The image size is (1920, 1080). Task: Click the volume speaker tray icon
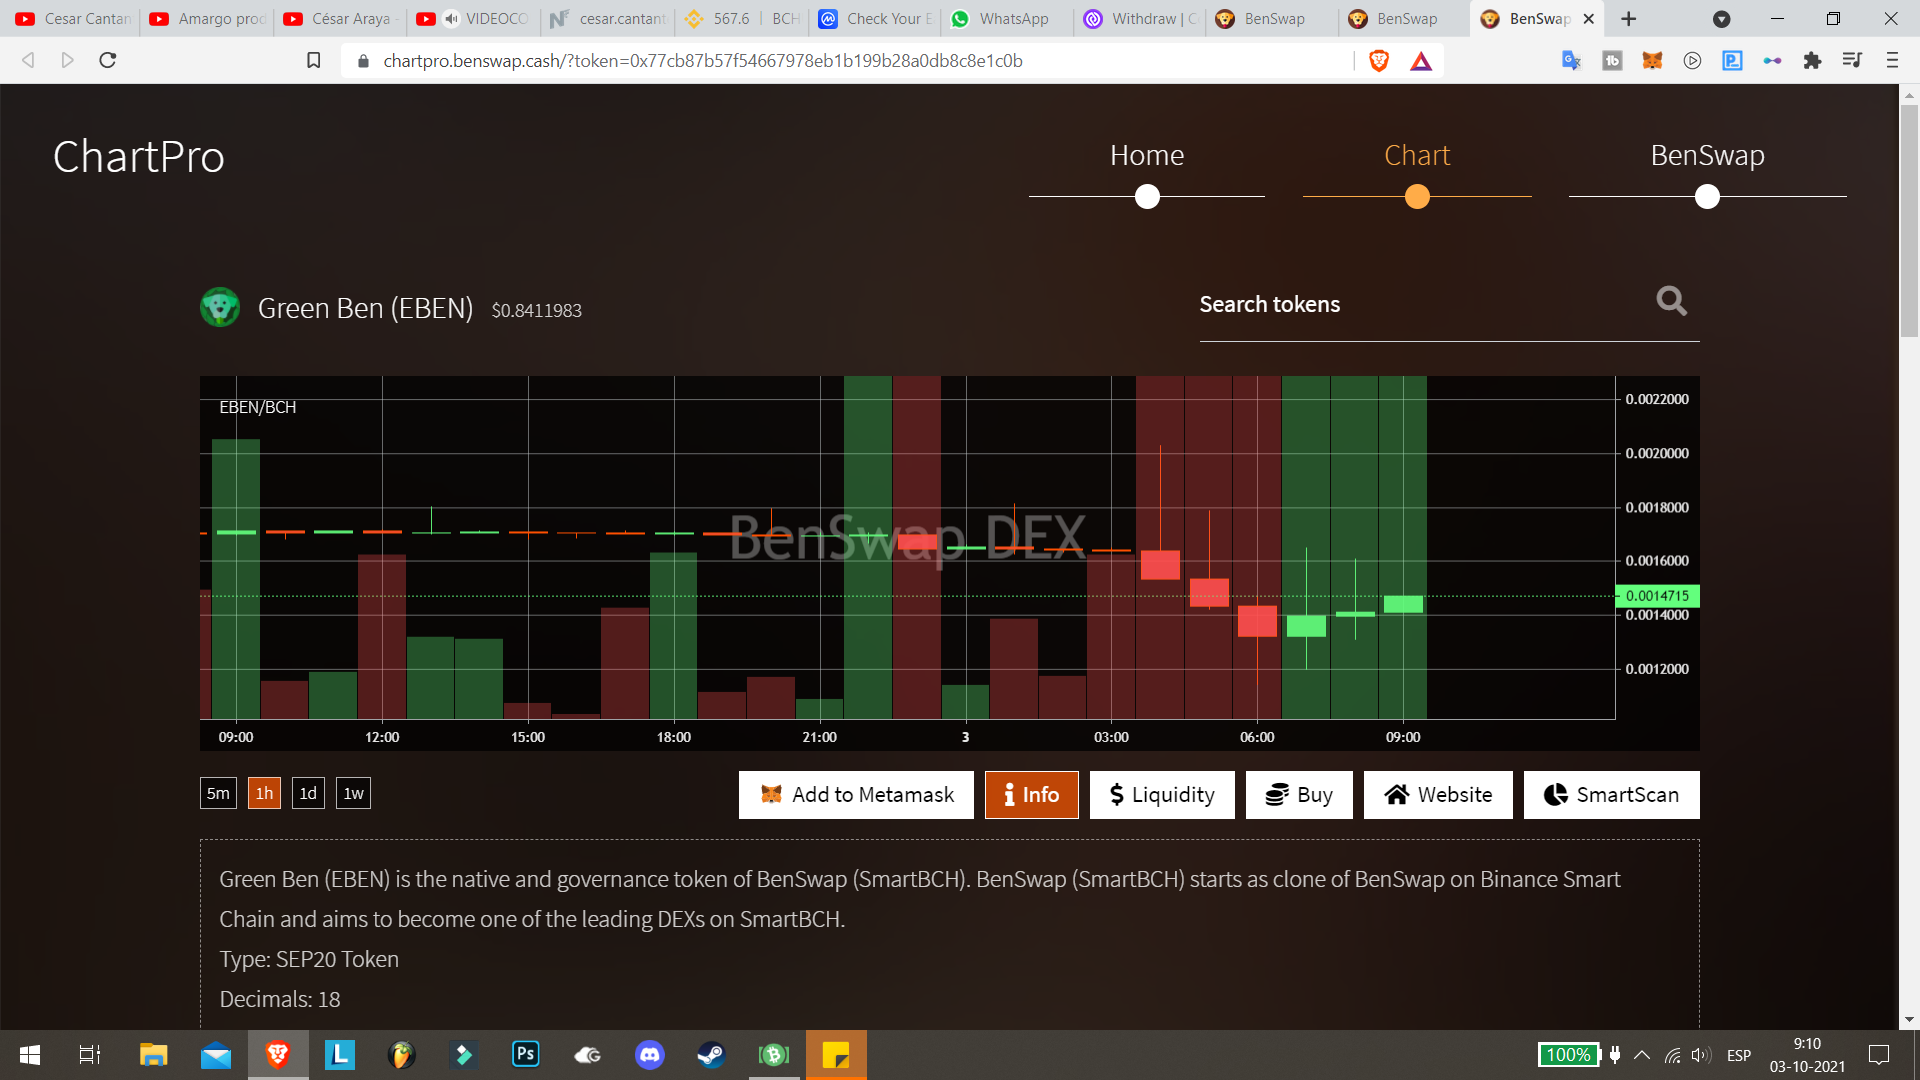pos(1700,1055)
